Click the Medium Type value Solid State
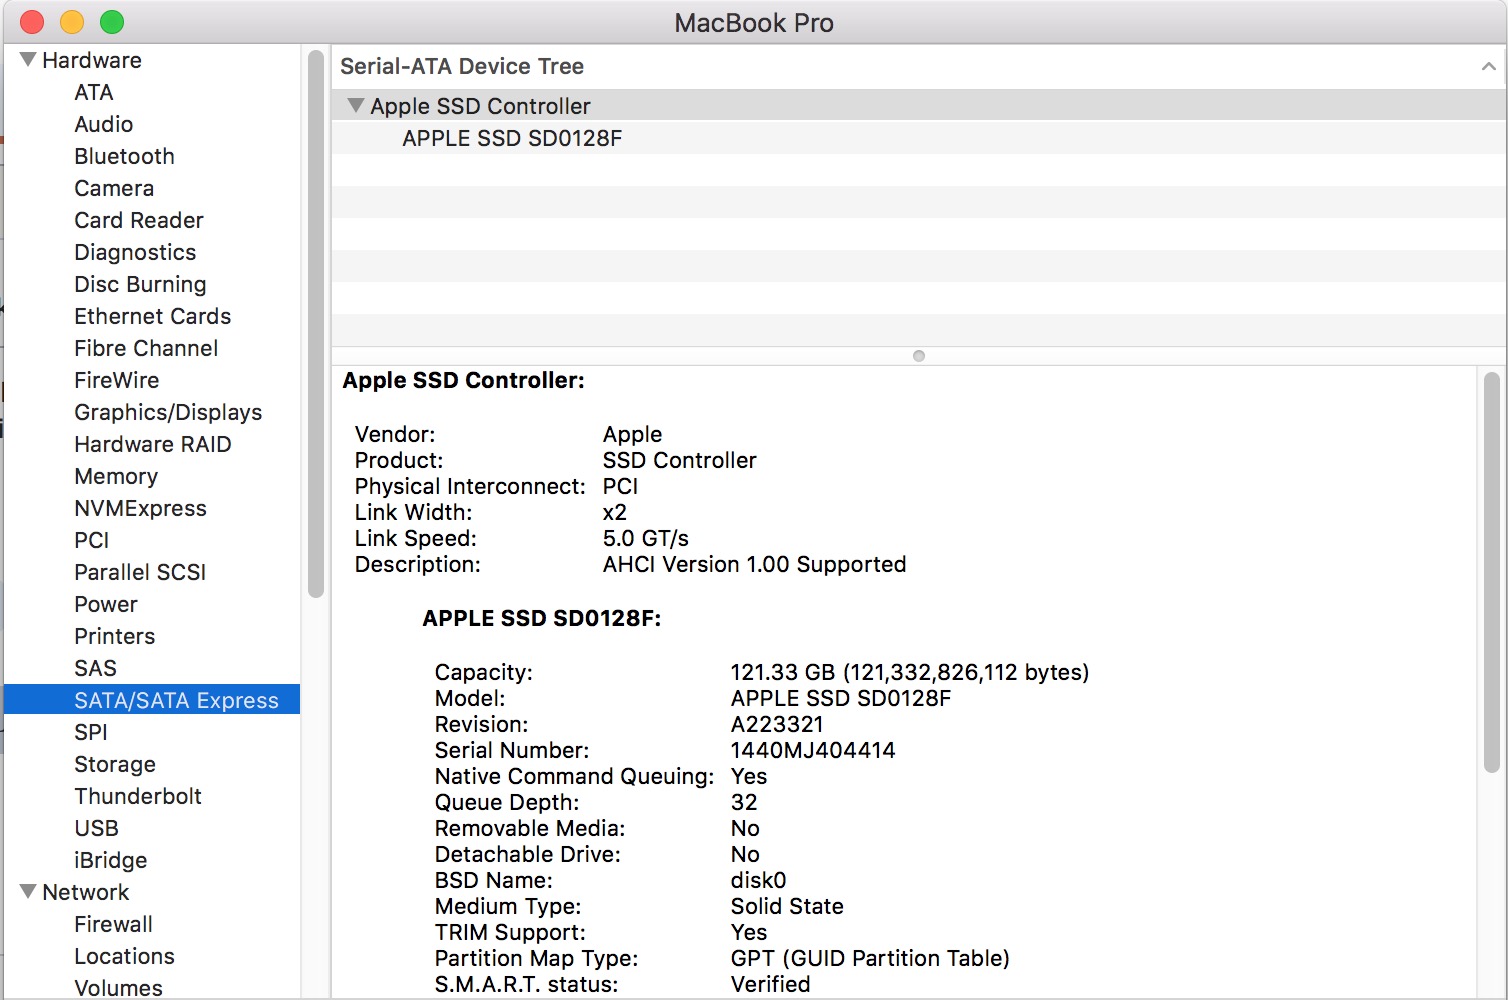Screen dimensions: 1508x1000 [x=787, y=906]
